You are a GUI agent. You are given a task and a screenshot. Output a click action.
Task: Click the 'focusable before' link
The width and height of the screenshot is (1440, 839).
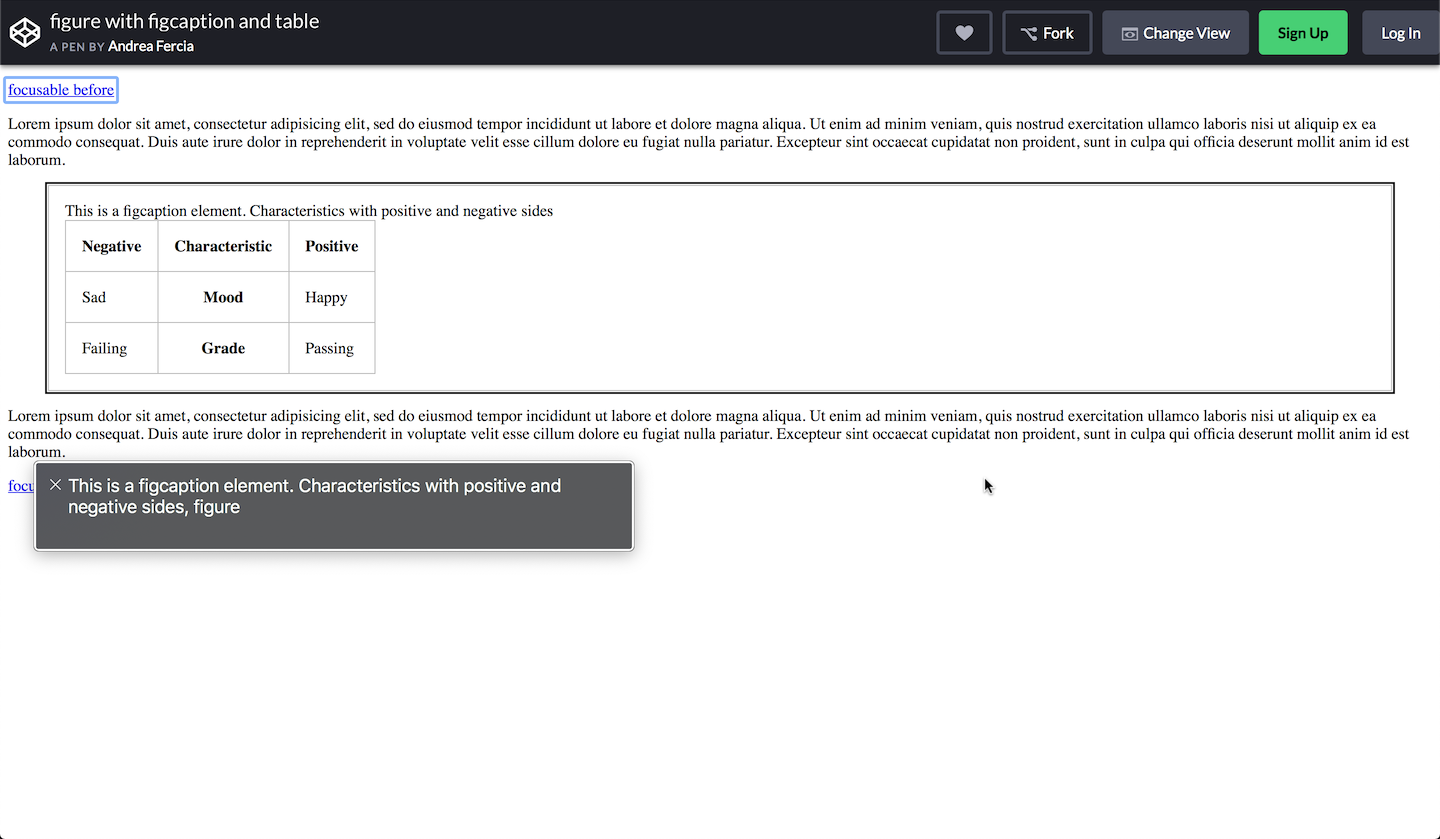61,90
